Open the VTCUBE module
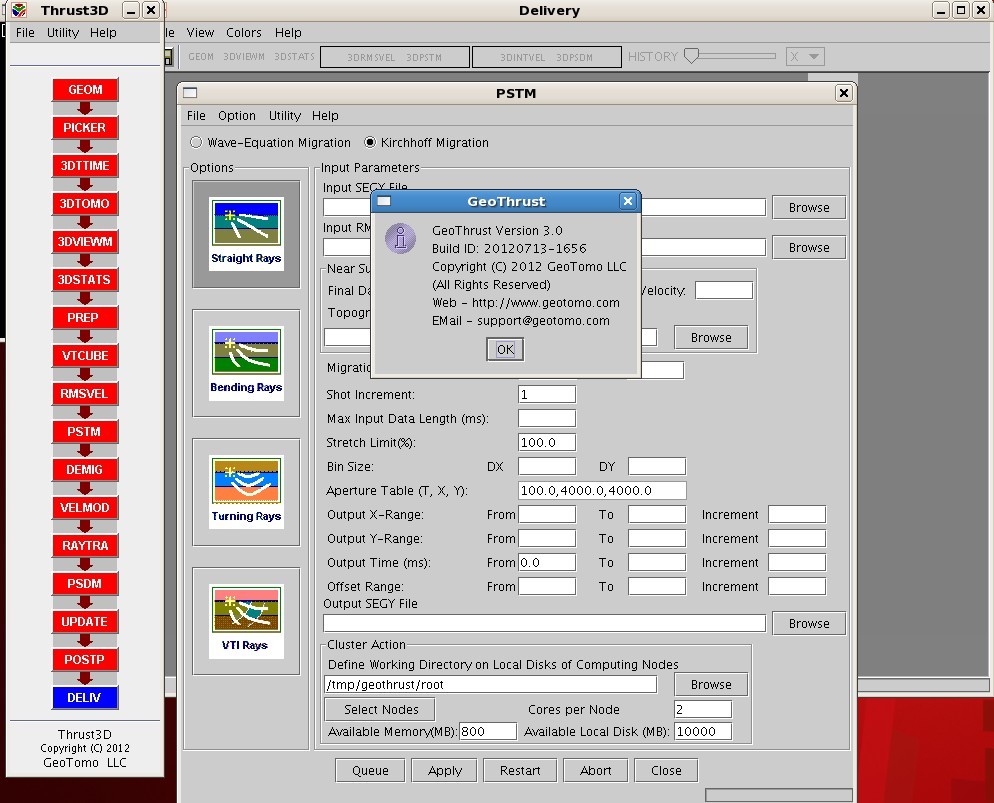Image resolution: width=994 pixels, height=803 pixels. (x=85, y=356)
